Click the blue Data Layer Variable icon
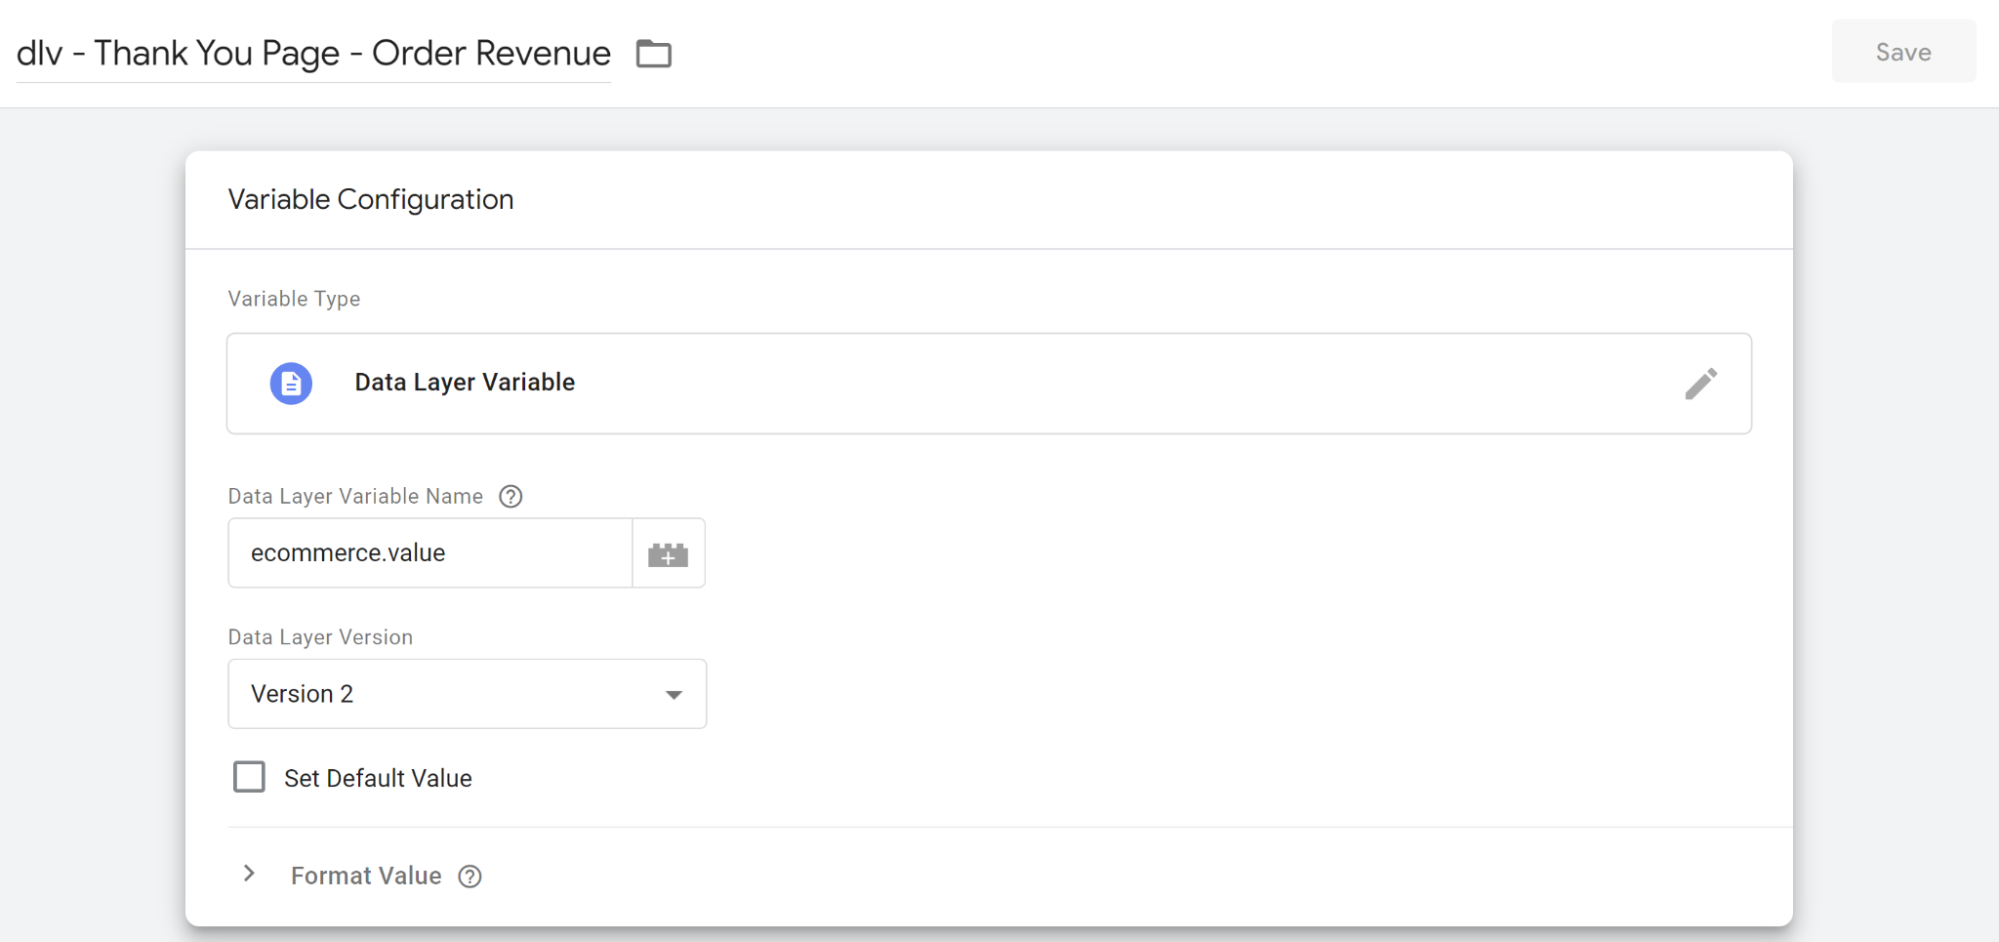Image resolution: width=1999 pixels, height=942 pixels. click(x=291, y=383)
